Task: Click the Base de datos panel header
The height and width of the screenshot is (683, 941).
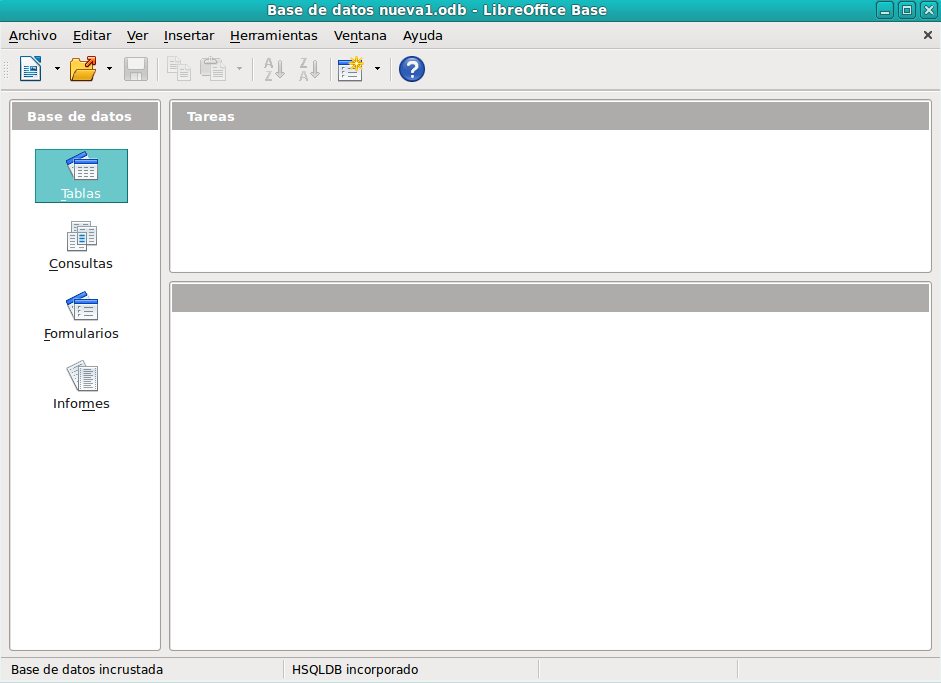Action: (85, 116)
